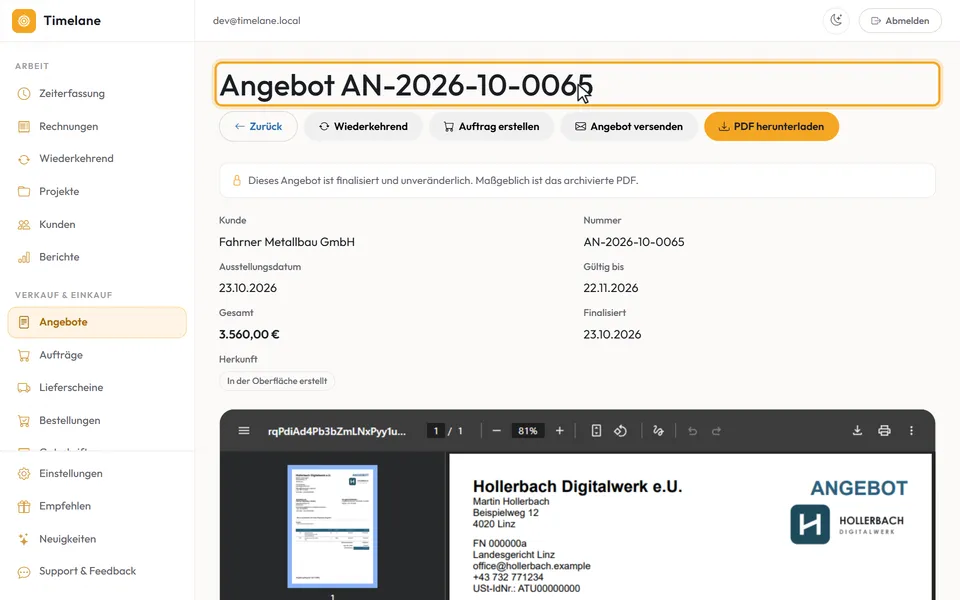Open Einstellungen in sidebar
The width and height of the screenshot is (960, 600).
pyautogui.click(x=97, y=474)
